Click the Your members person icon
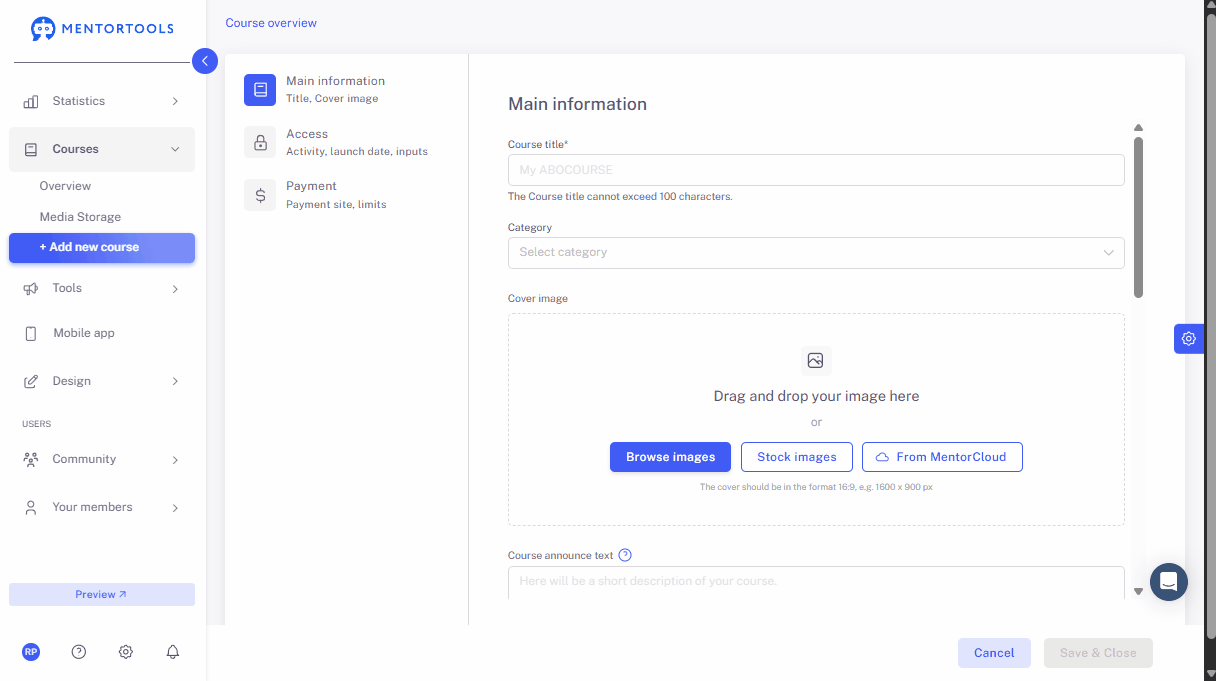This screenshot has width=1216, height=681. (x=31, y=507)
